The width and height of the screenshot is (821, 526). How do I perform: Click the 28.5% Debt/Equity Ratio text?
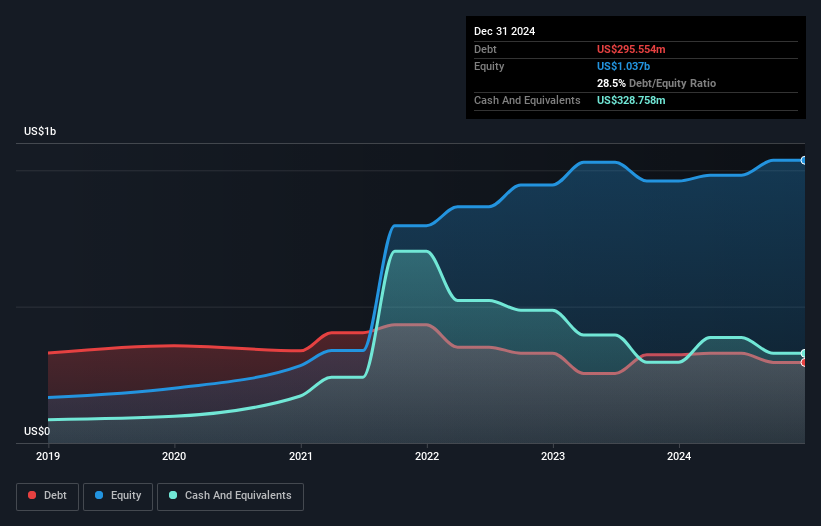(x=656, y=83)
